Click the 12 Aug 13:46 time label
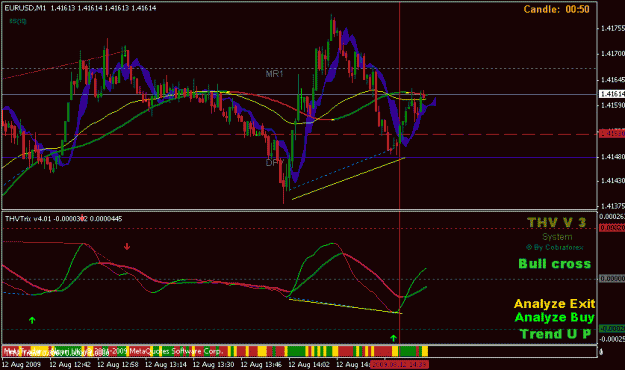This screenshot has height=370, width=625. (261, 364)
